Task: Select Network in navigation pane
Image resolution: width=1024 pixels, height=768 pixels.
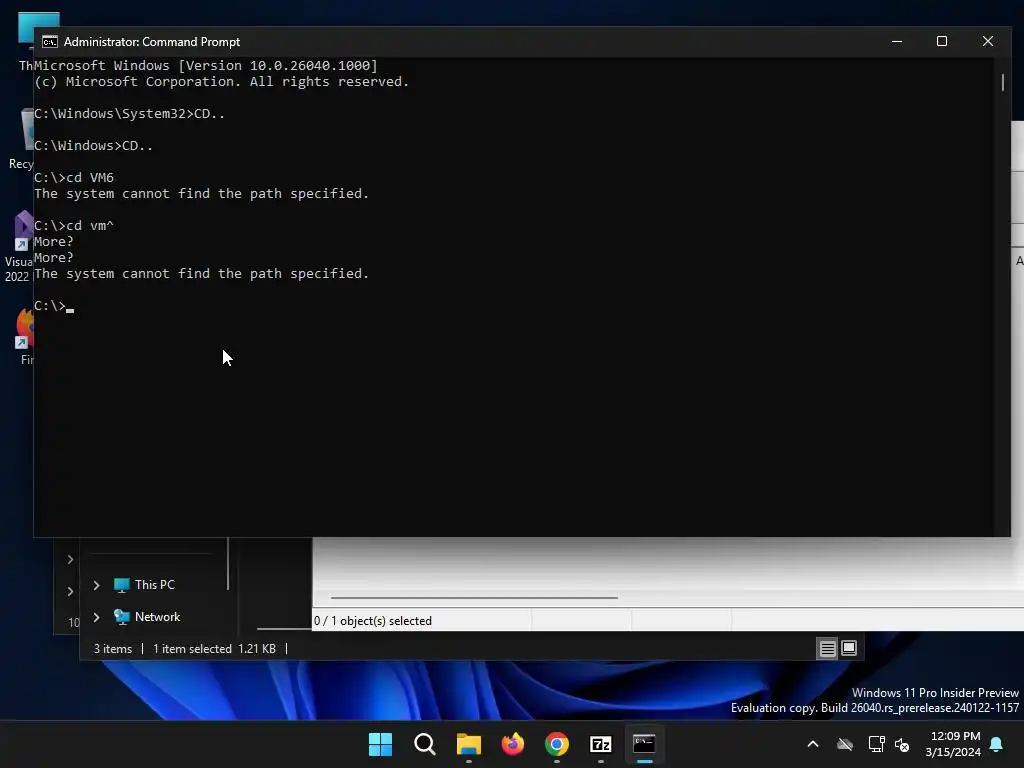Action: (147, 617)
